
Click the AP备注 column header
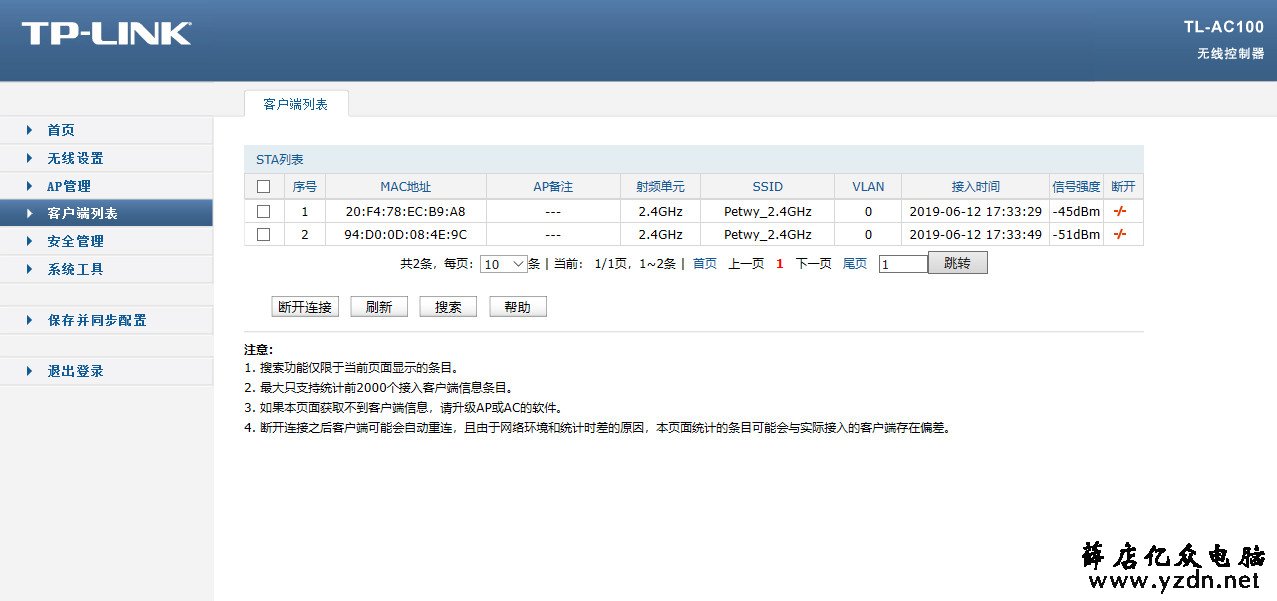553,187
